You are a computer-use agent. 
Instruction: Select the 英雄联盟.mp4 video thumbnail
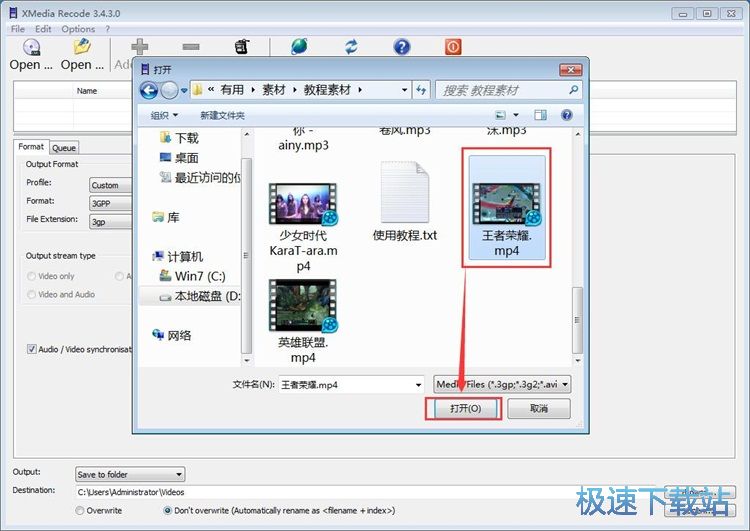[x=303, y=305]
